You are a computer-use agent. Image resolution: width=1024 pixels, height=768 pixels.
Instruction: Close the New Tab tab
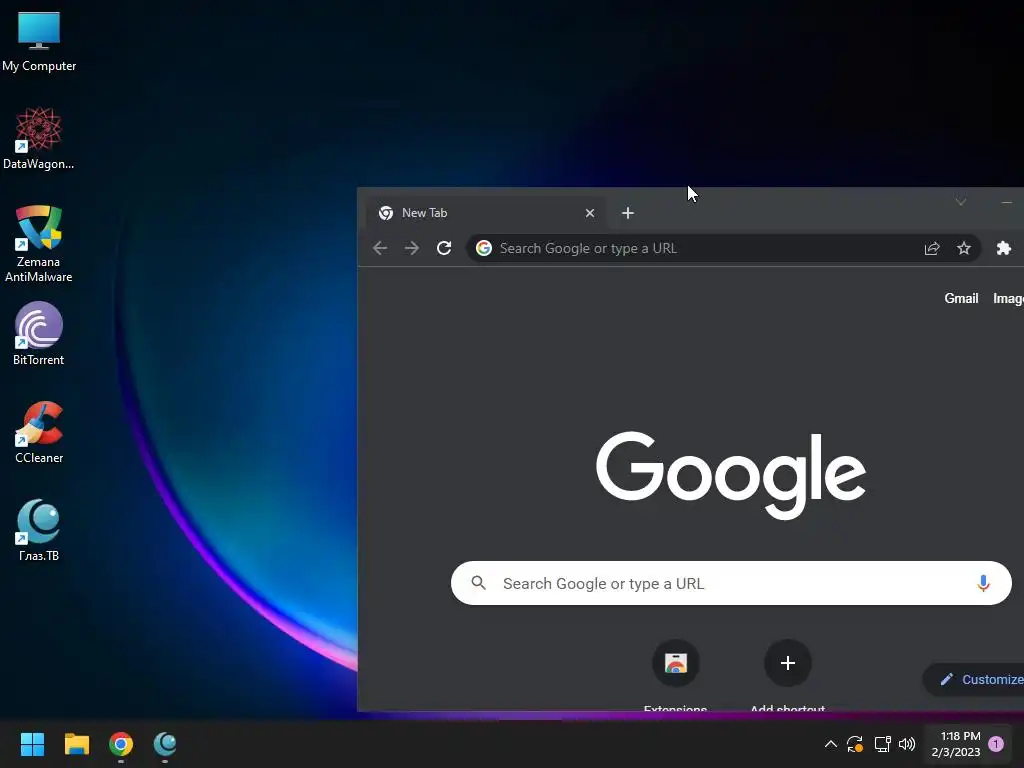click(590, 213)
